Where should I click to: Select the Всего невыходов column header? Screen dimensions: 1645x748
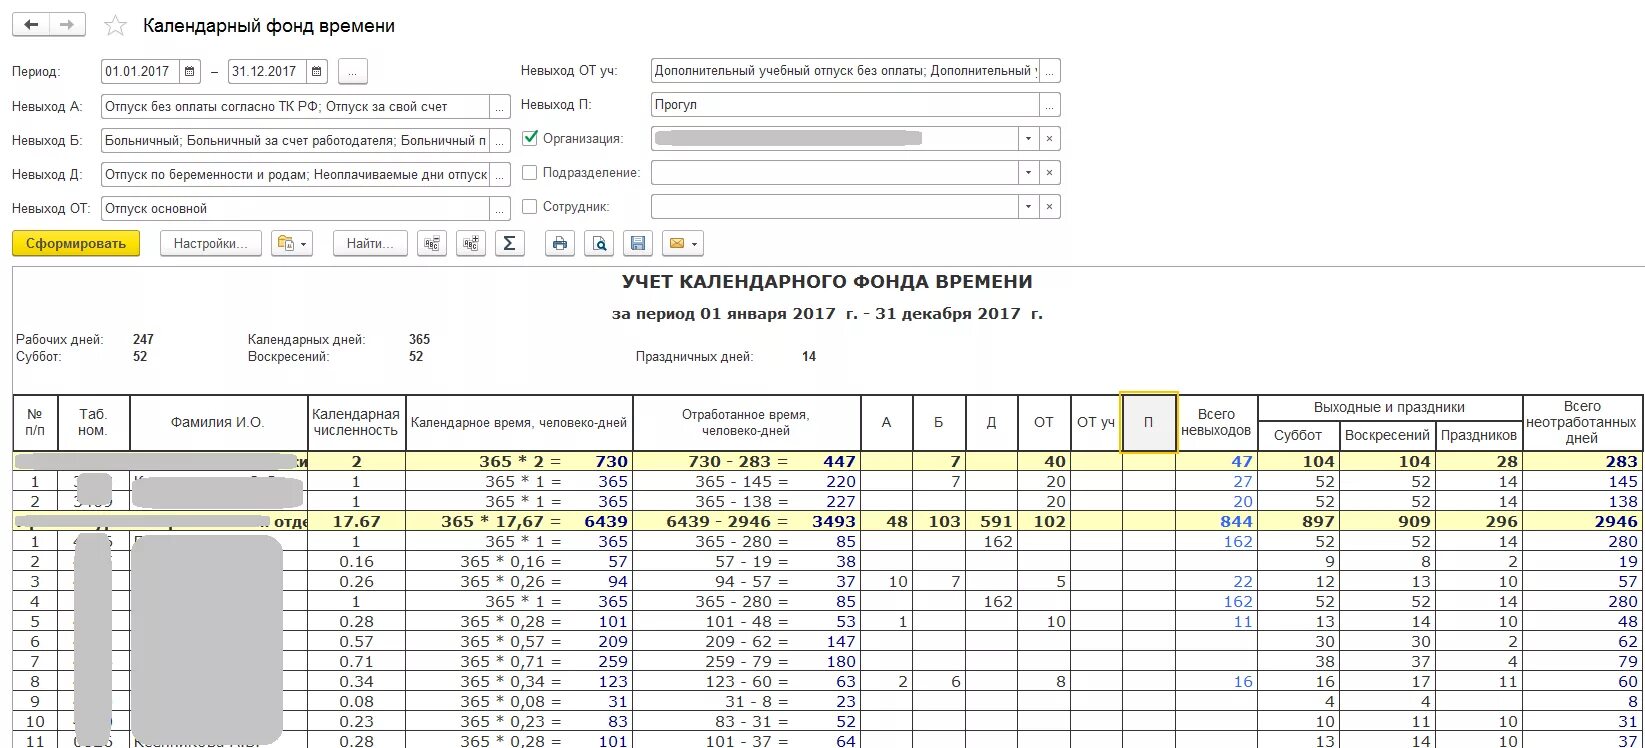1216,423
